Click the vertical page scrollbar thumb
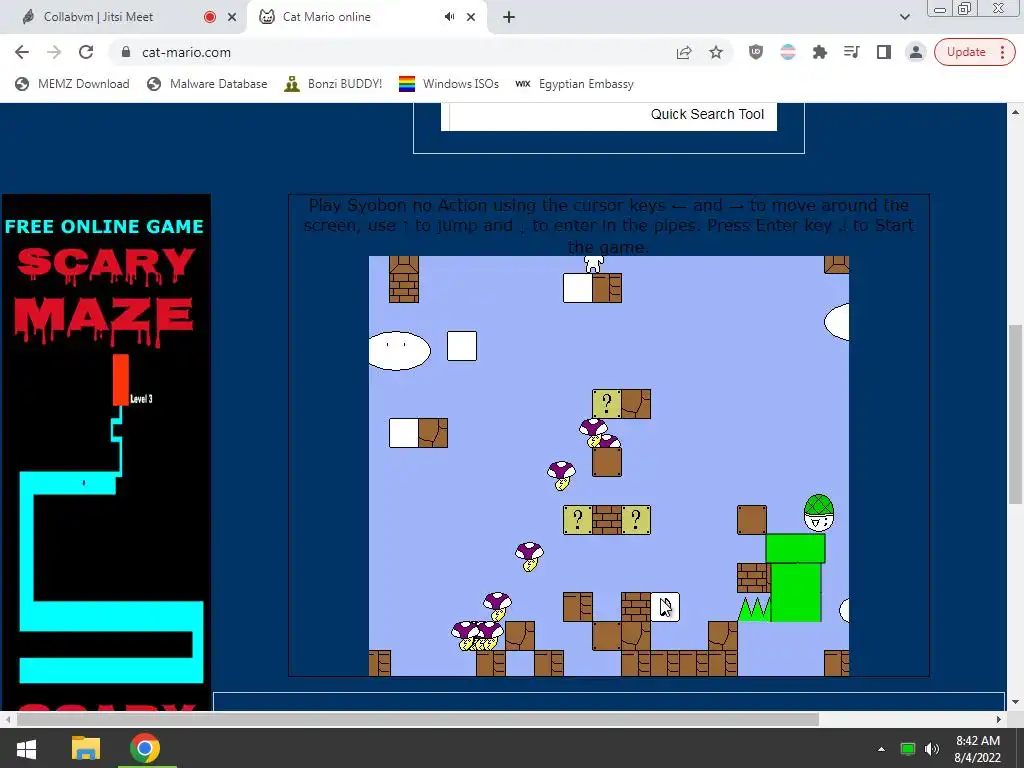The width and height of the screenshot is (1024, 768). (x=1015, y=413)
